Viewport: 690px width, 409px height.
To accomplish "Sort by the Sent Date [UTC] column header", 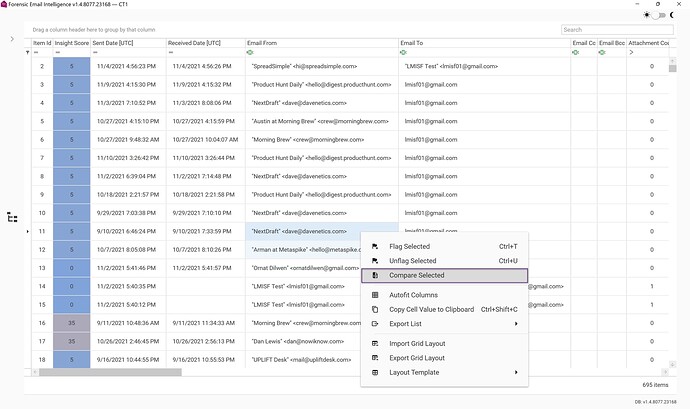I will tap(126, 43).
